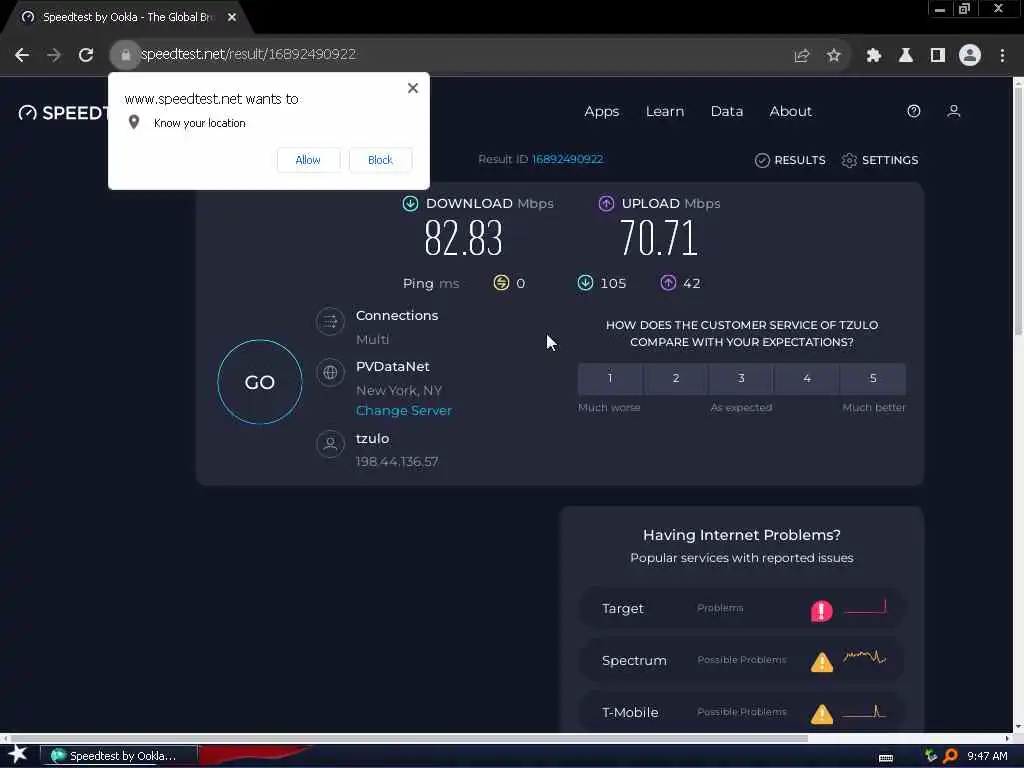
Task: Open Speedtest SETTINGS
Action: click(880, 160)
